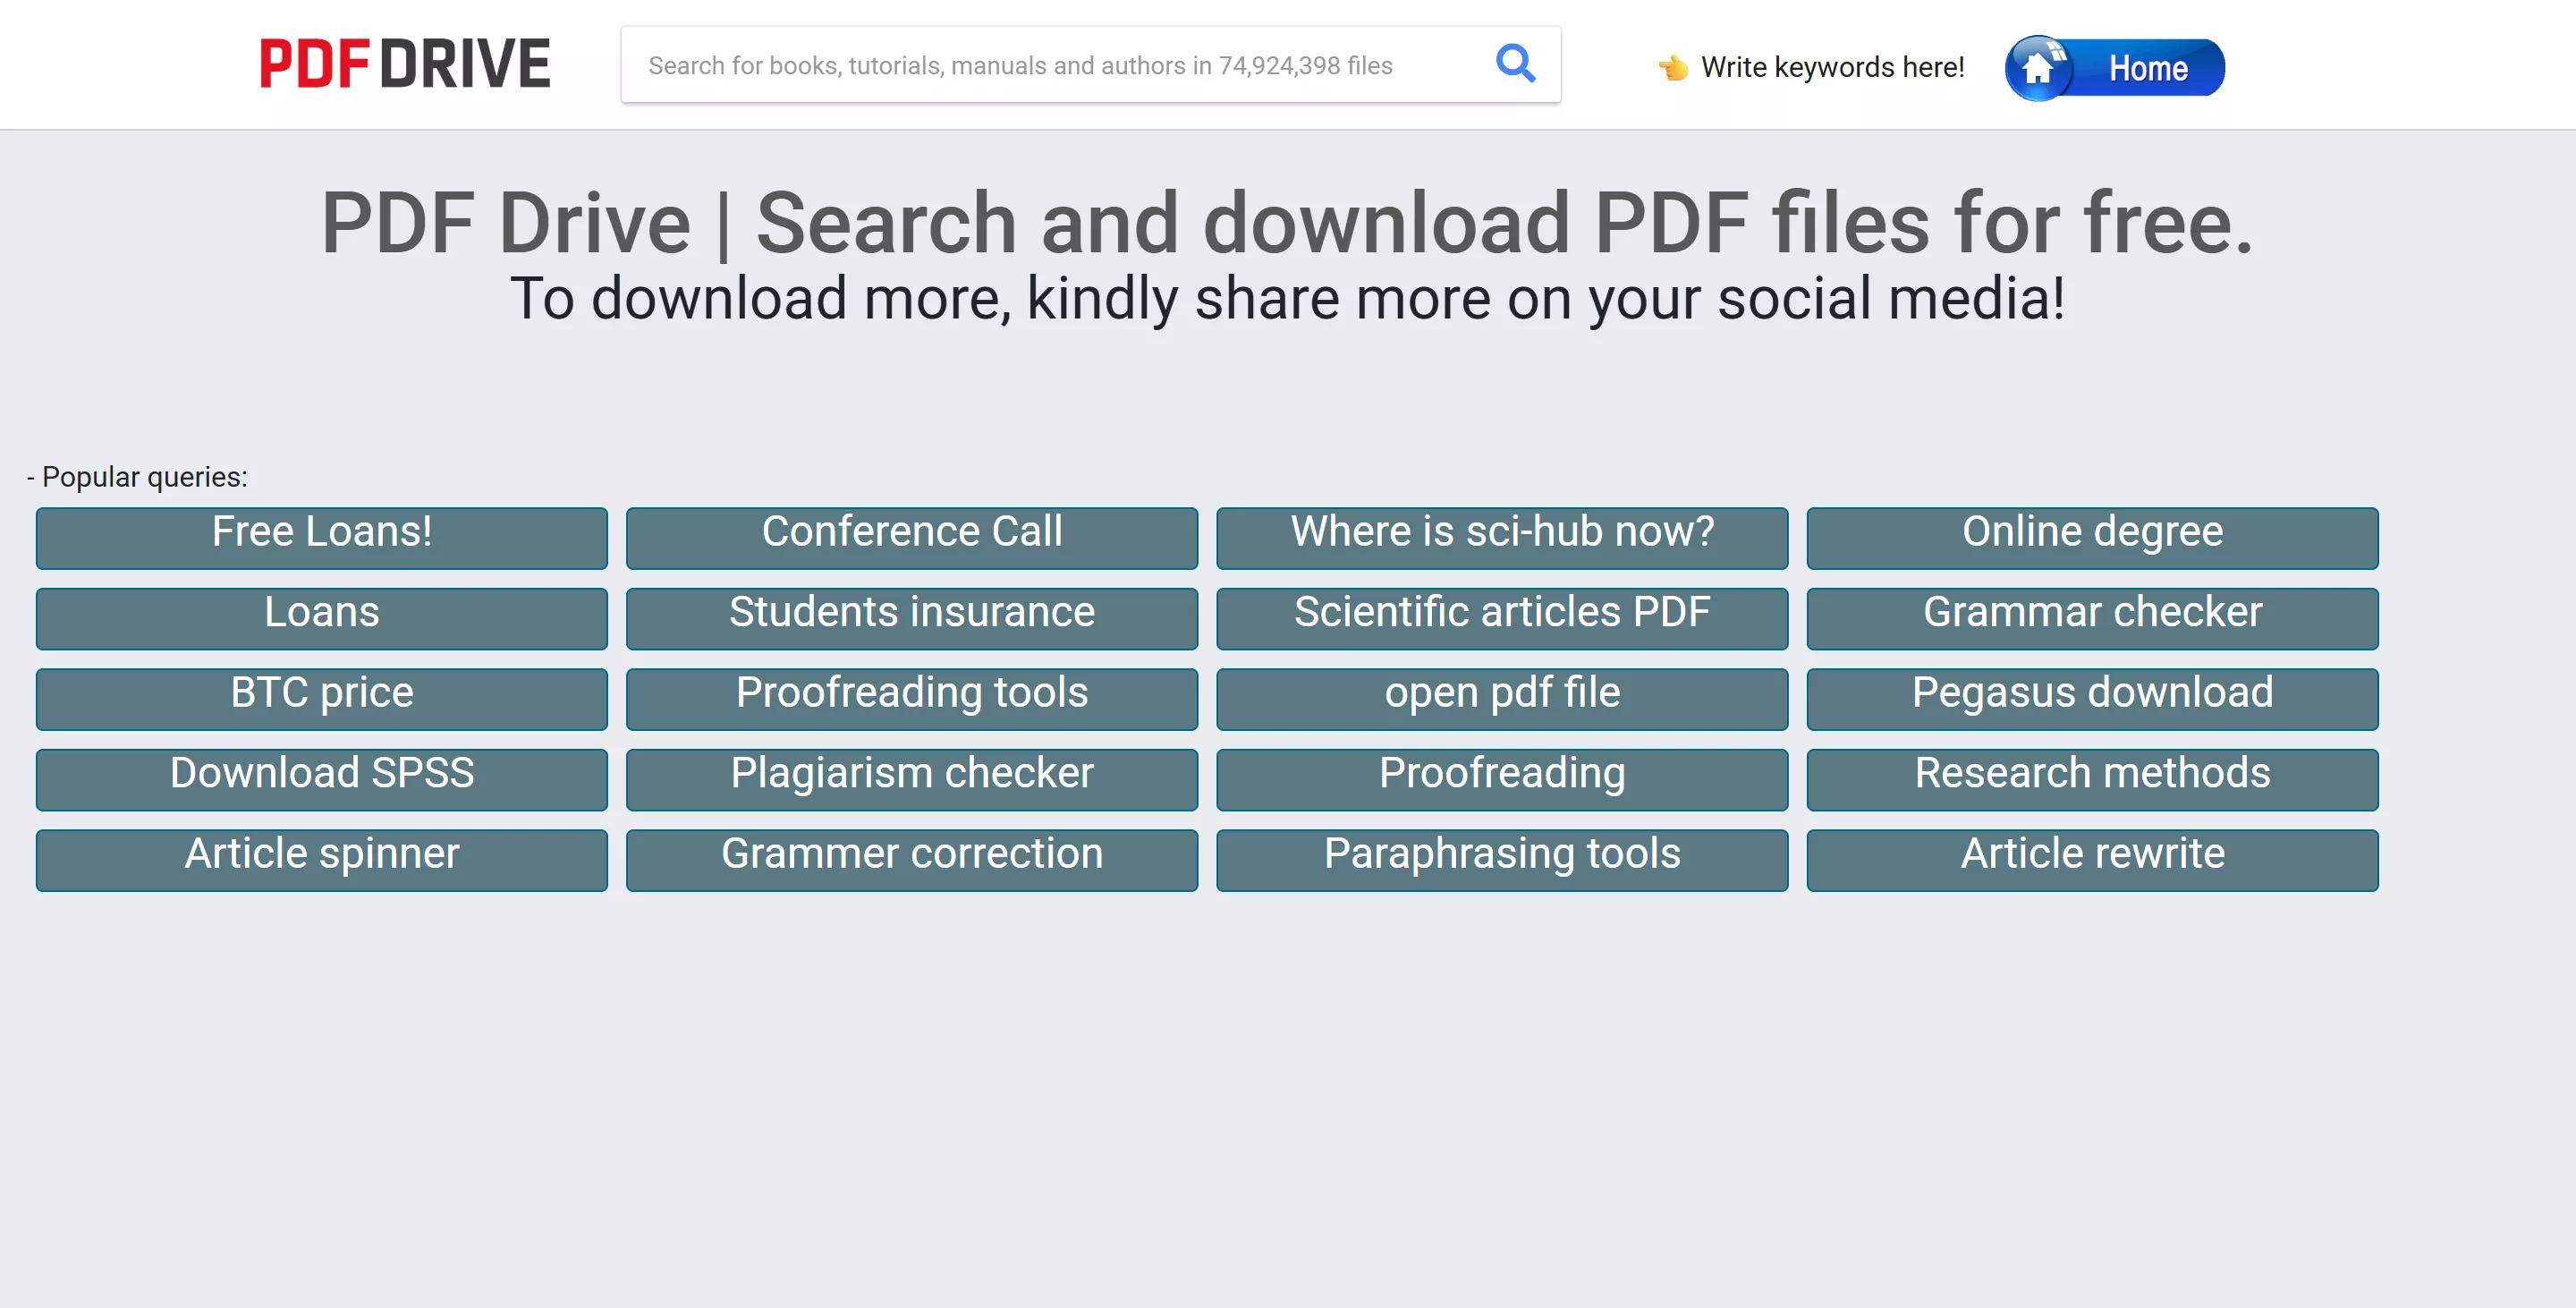2576x1308 pixels.
Task: Click the 'Online degree' query button
Action: pos(2091,538)
